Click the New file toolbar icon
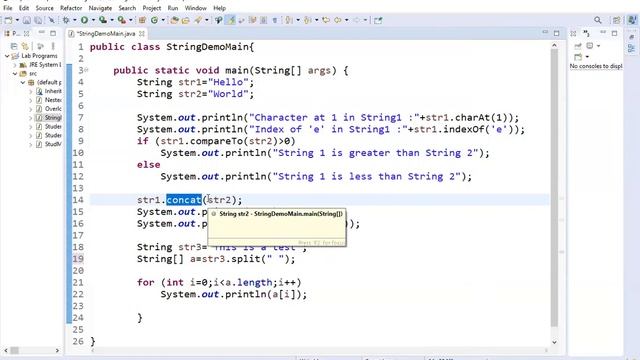The height and width of the screenshot is (360, 640). click(9, 20)
